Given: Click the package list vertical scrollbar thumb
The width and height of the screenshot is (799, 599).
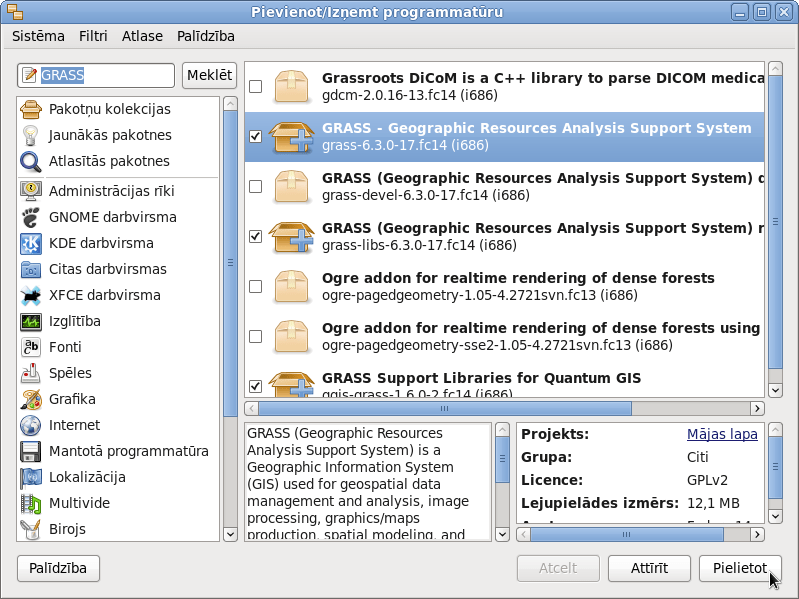Looking at the screenshot, I should click(775, 222).
